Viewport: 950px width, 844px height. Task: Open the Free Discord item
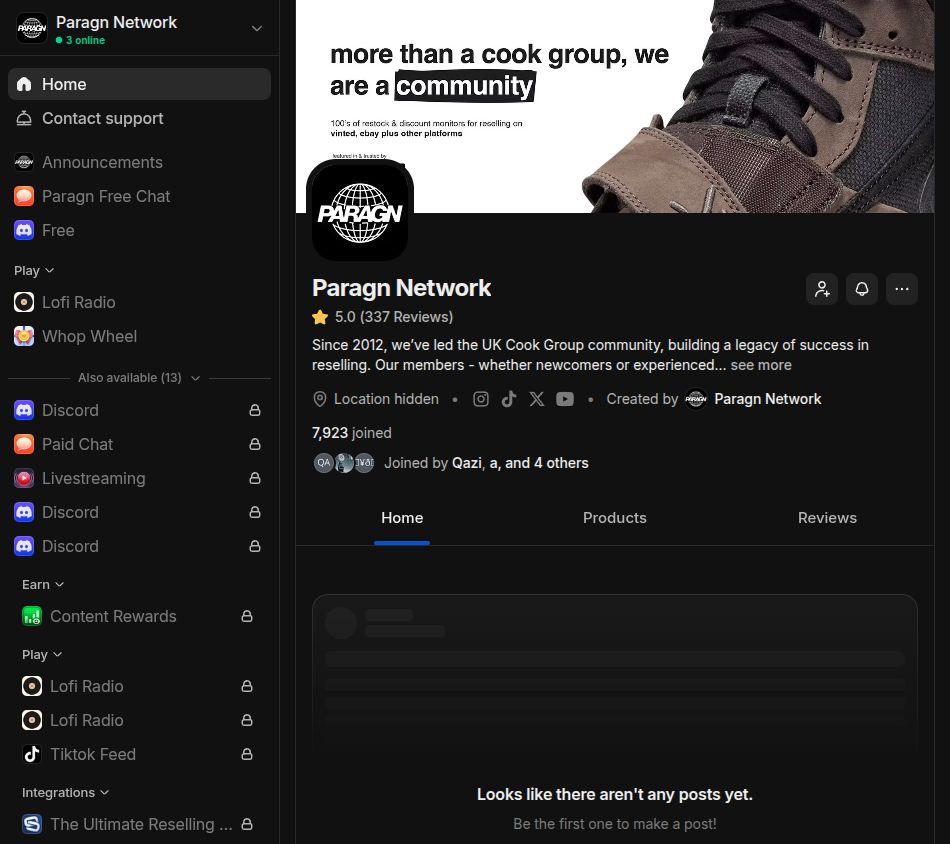(139, 230)
